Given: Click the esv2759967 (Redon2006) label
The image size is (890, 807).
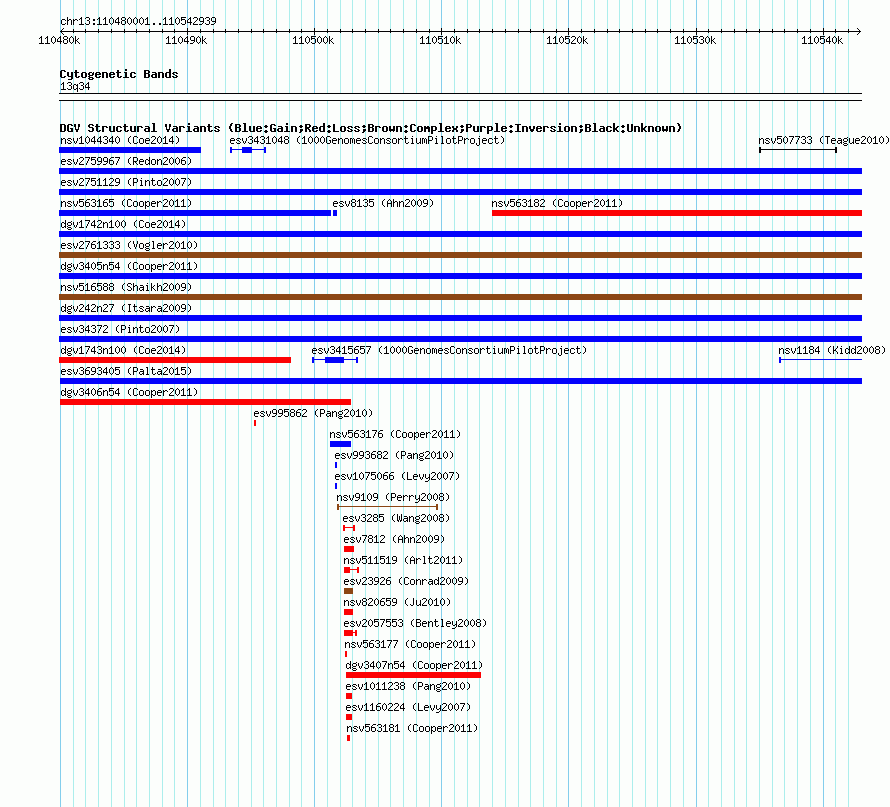Looking at the screenshot, I should pyautogui.click(x=126, y=161).
